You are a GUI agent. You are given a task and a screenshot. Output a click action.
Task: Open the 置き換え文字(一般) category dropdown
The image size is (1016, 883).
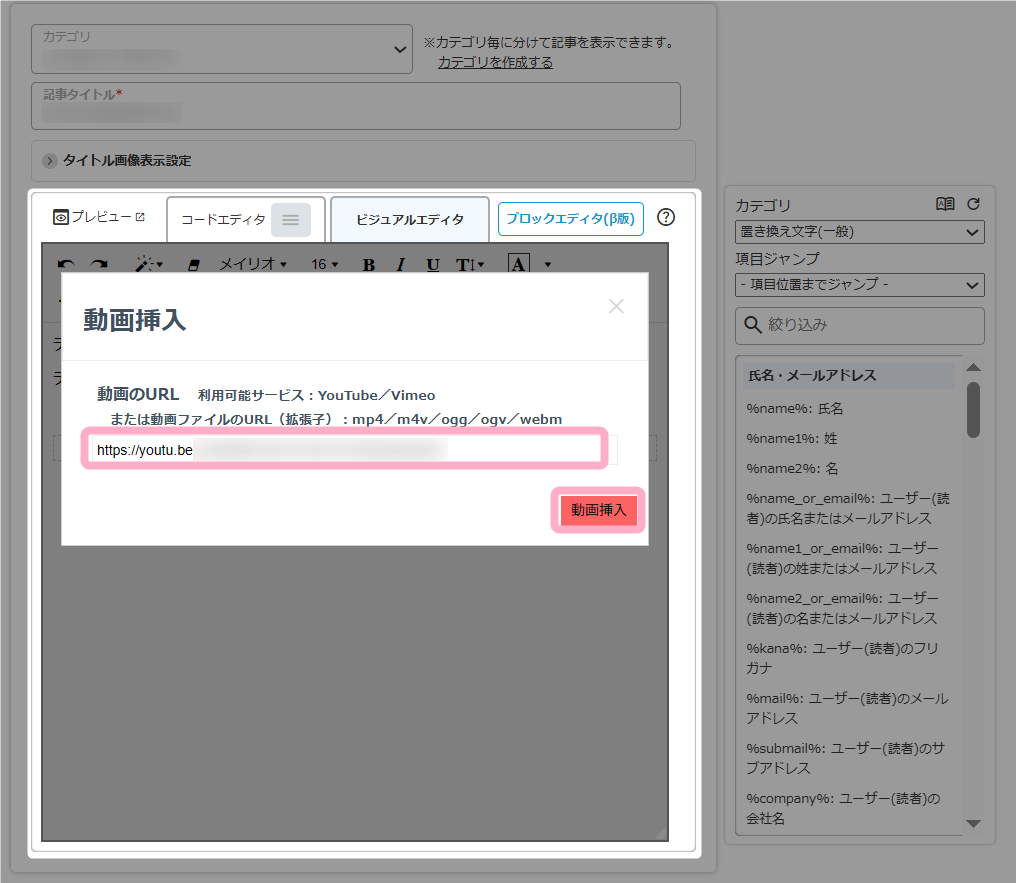pos(859,232)
